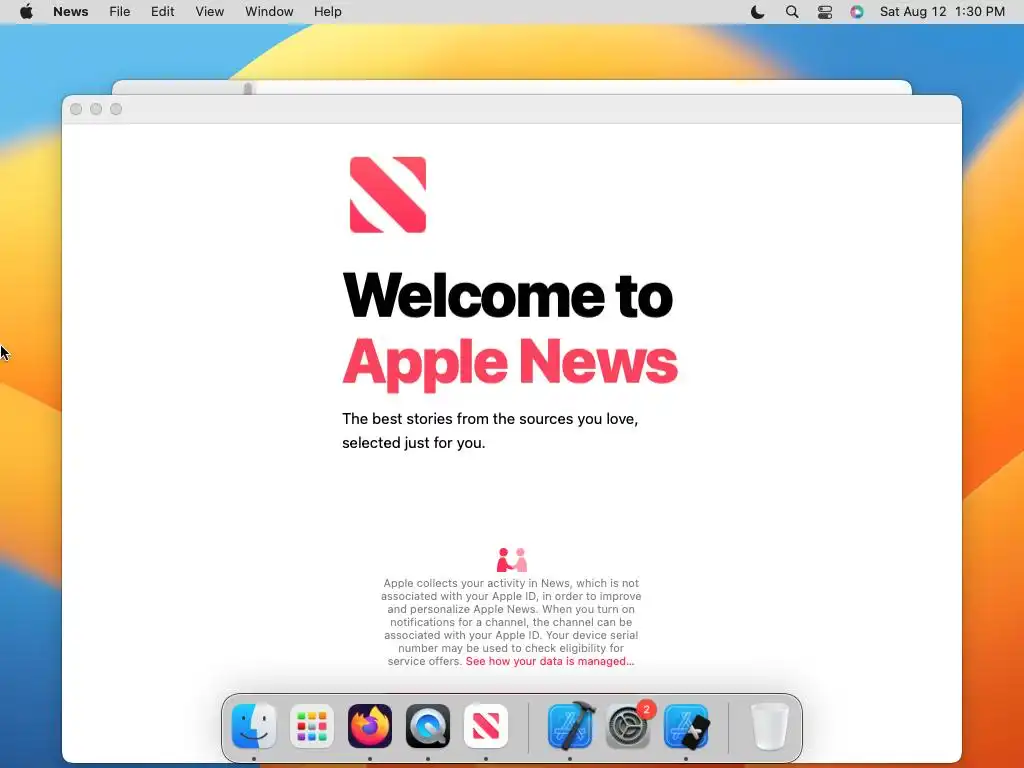Image resolution: width=1024 pixels, height=768 pixels.
Task: Toggle Do Not Disturb moon icon
Action: tap(758, 12)
